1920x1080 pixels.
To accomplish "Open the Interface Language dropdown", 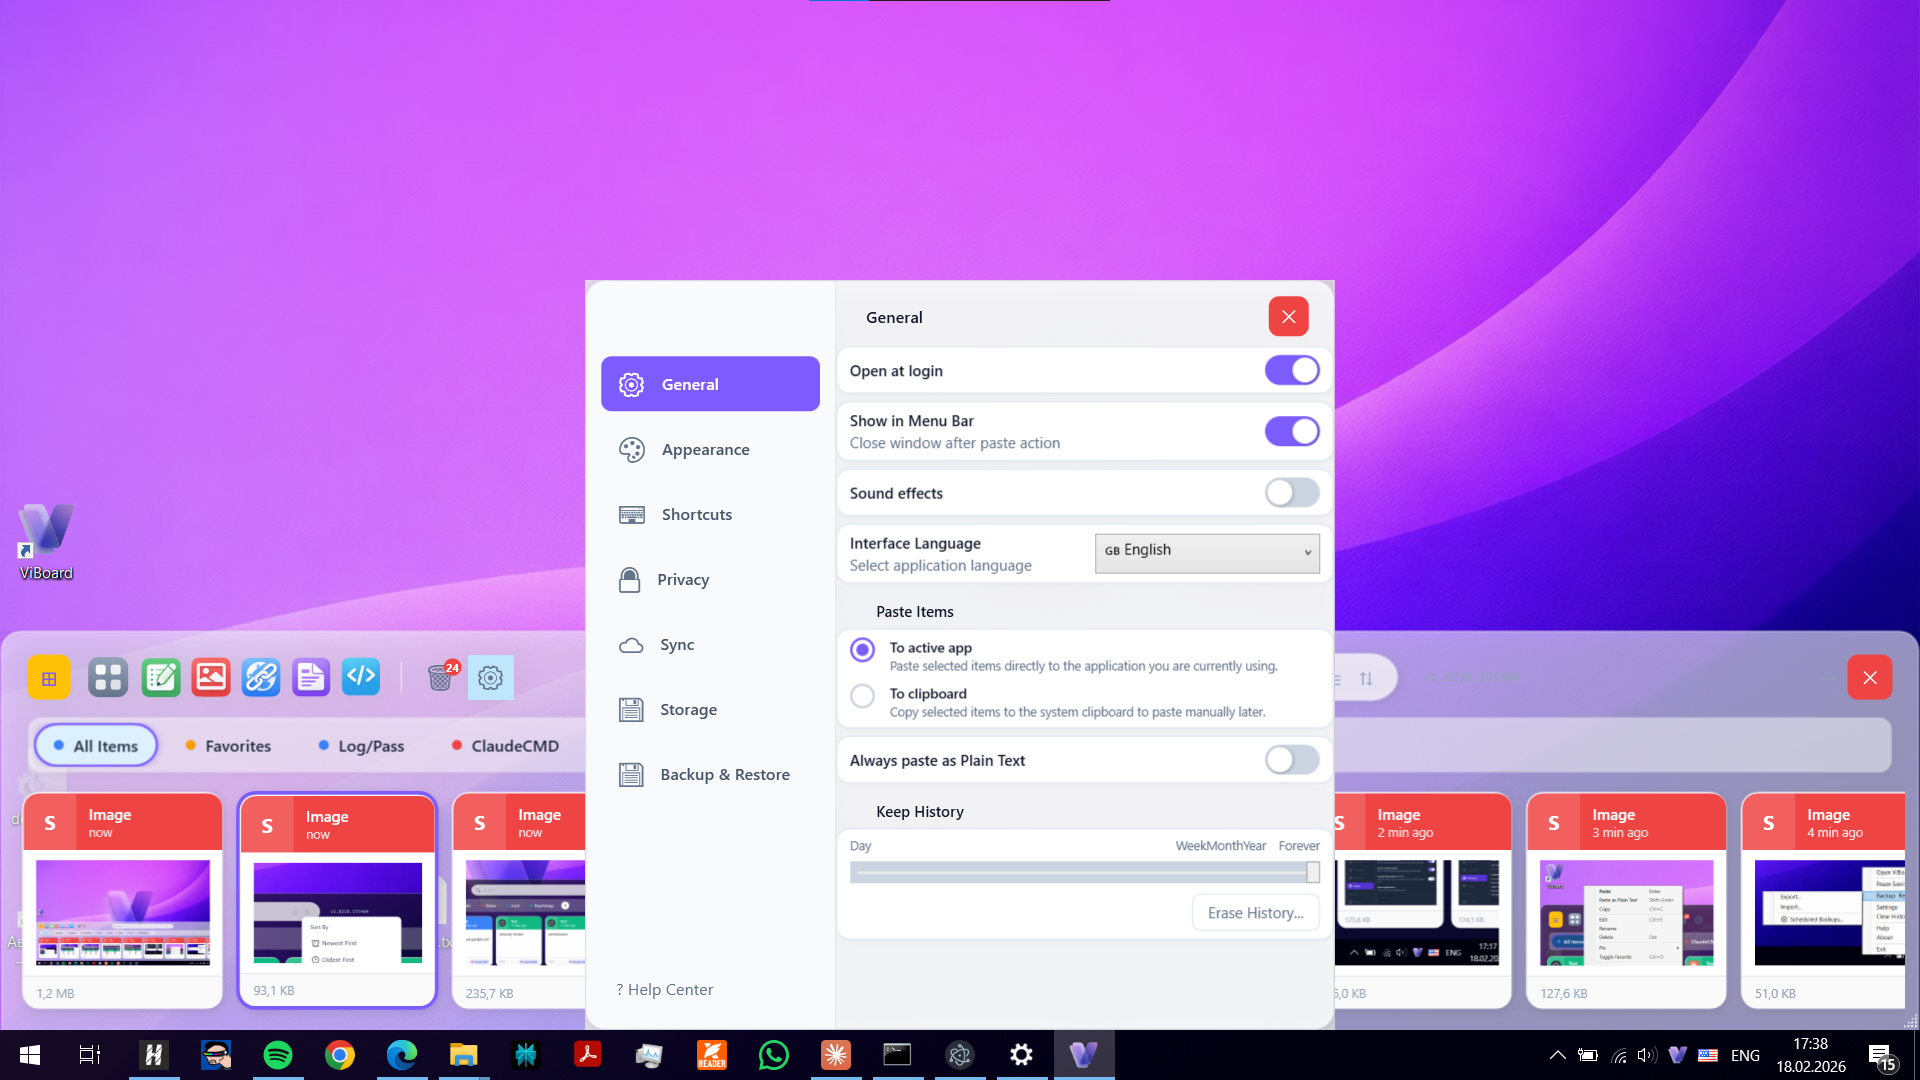I will pyautogui.click(x=1207, y=552).
